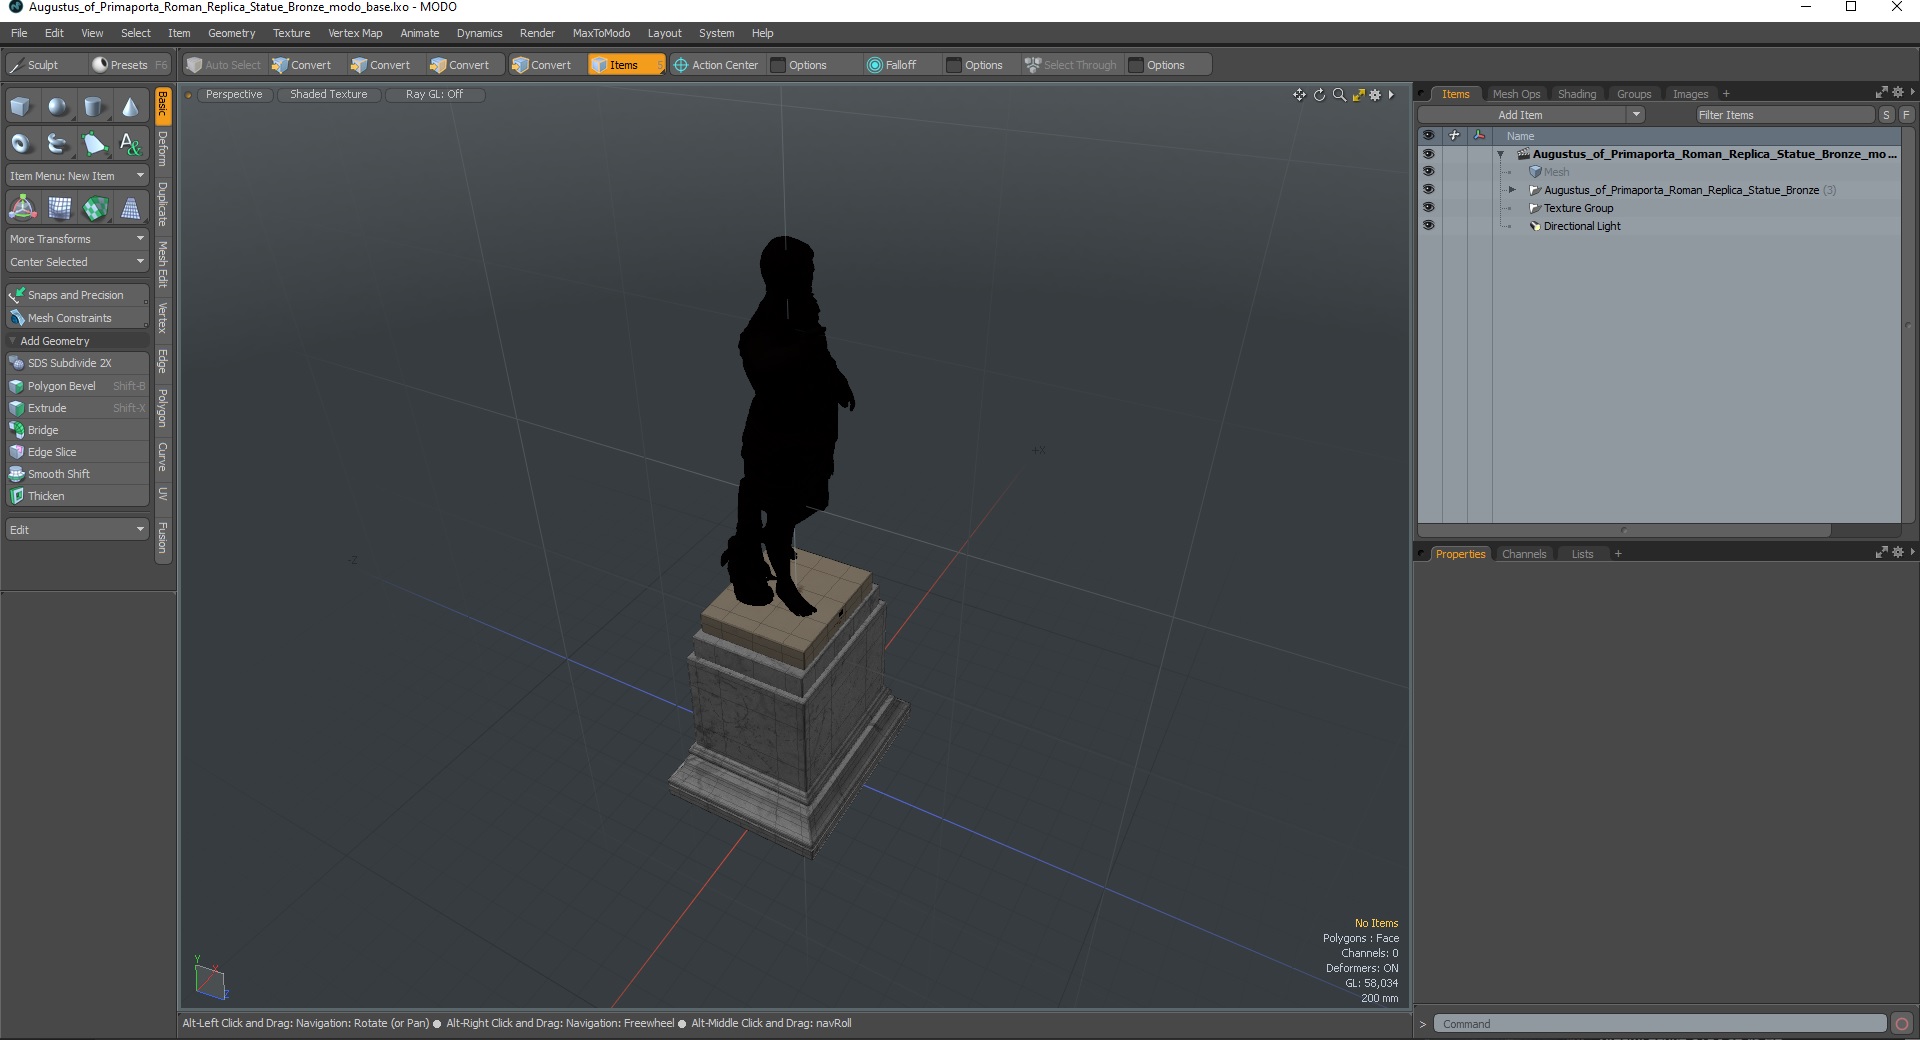Select the Text tool icon

point(130,144)
